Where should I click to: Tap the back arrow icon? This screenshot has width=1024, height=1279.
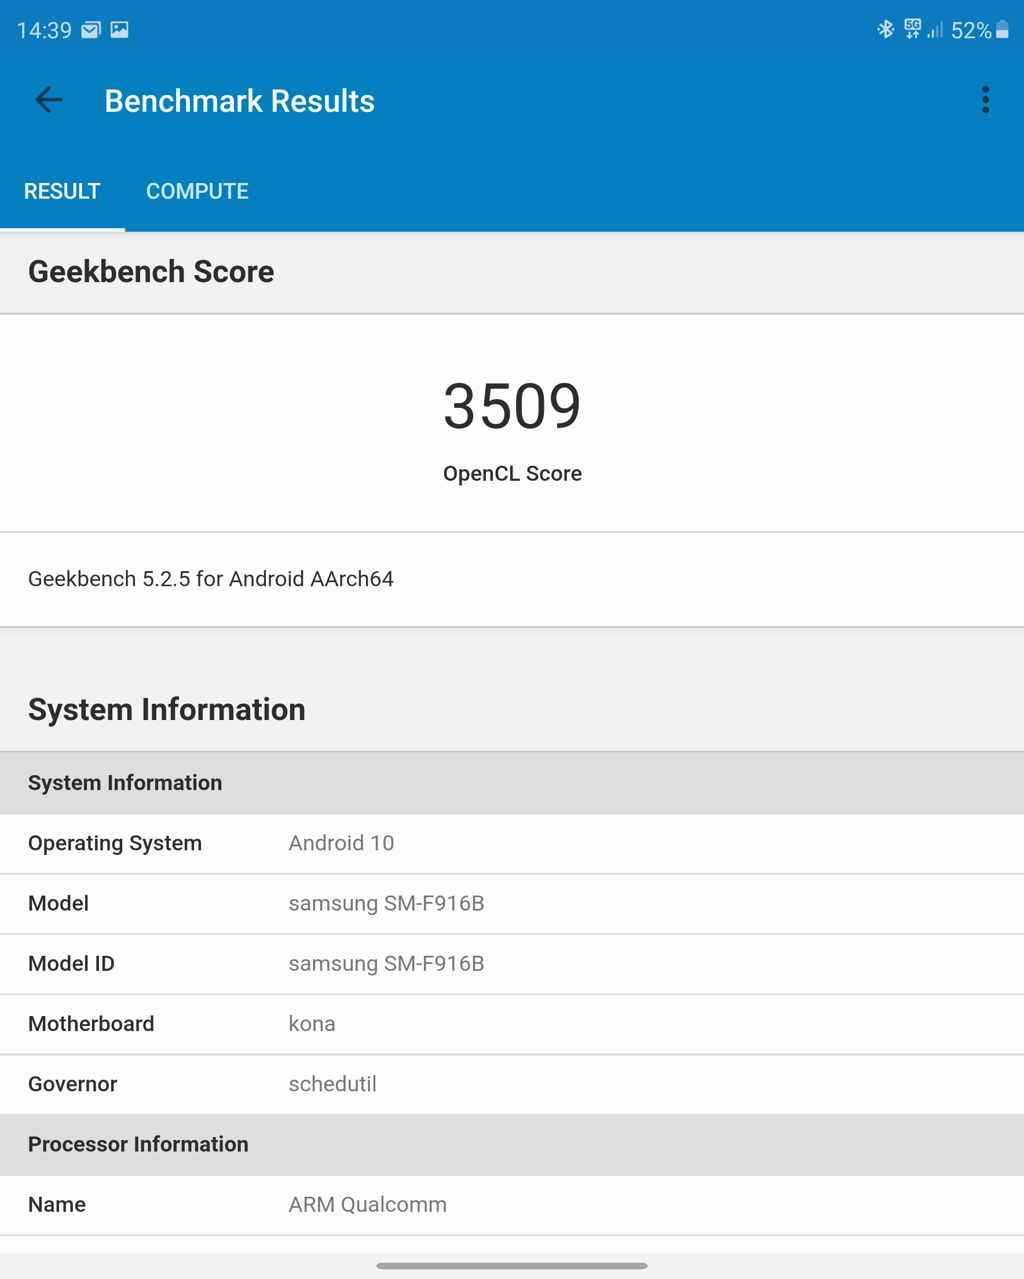48,100
